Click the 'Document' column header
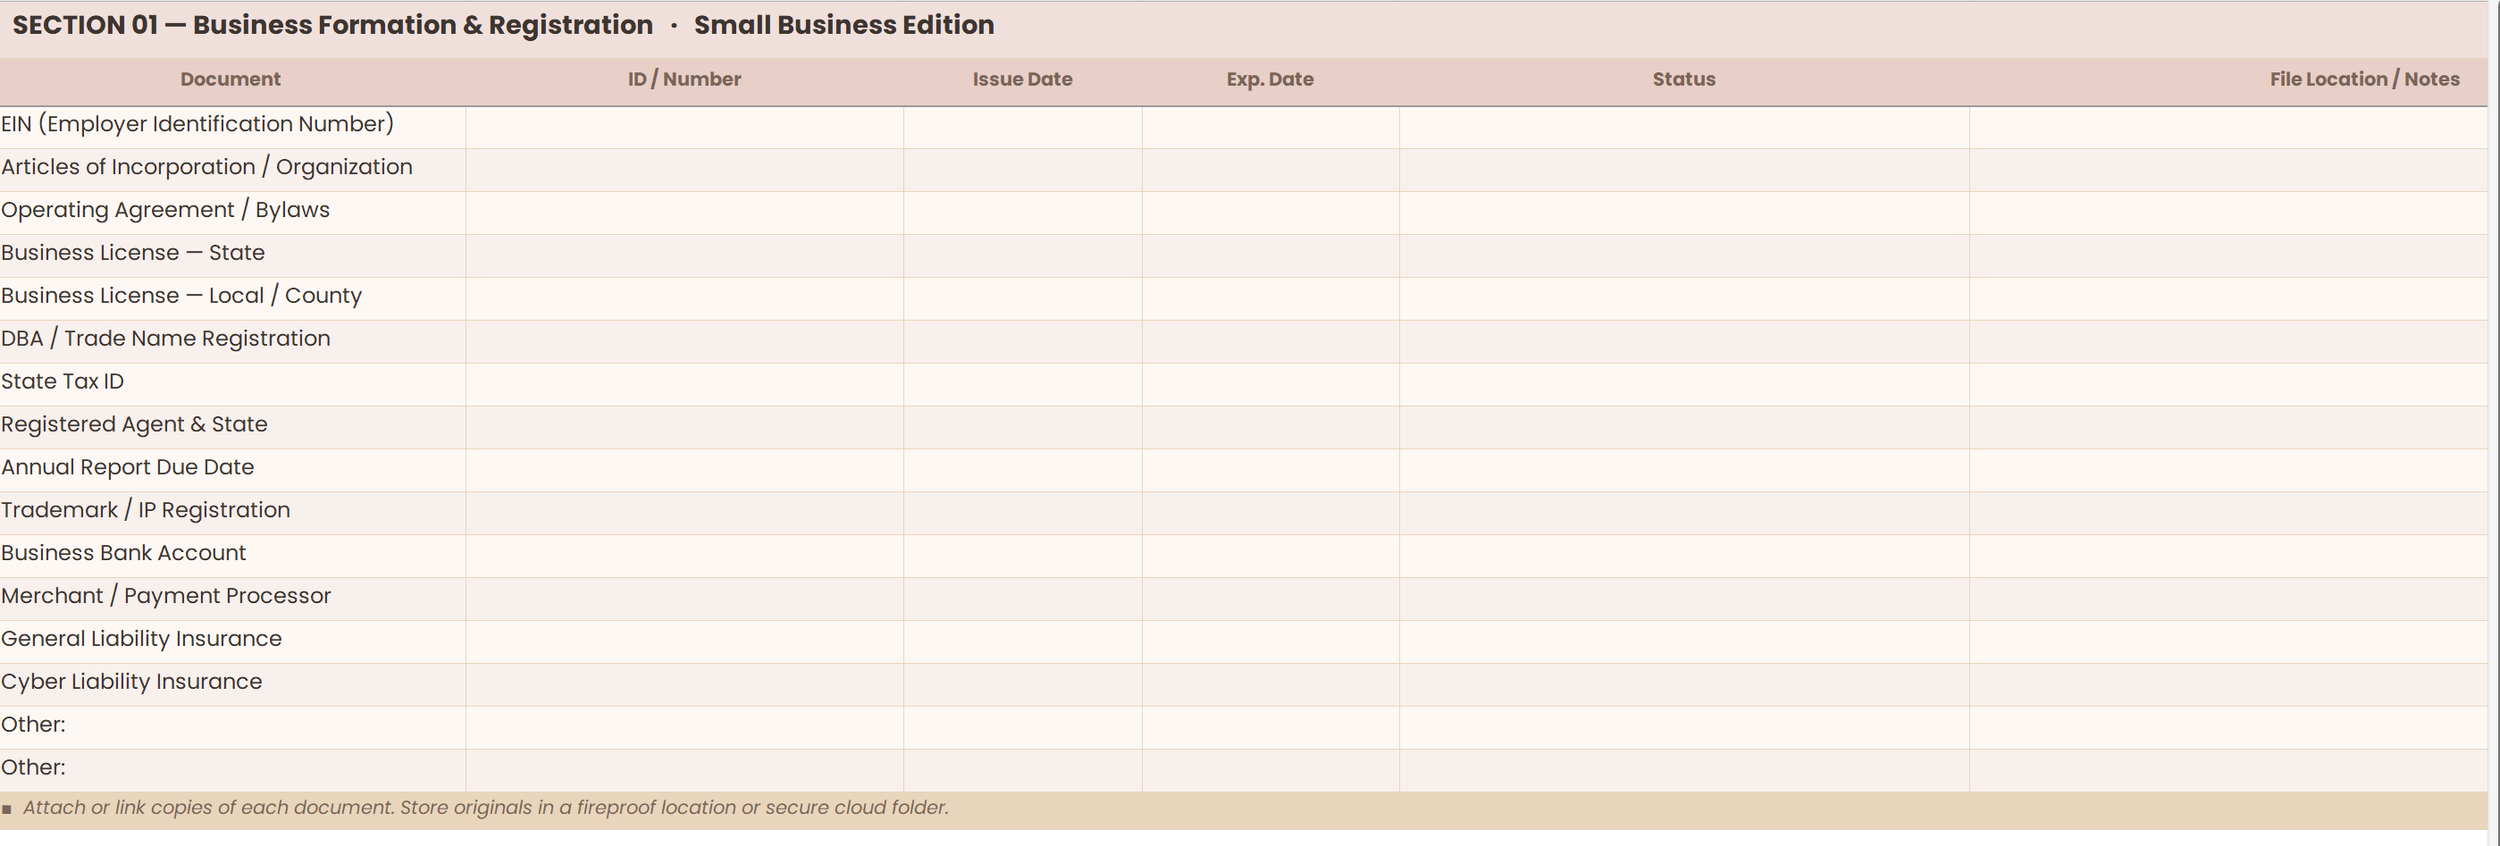The image size is (2500, 846). (230, 79)
